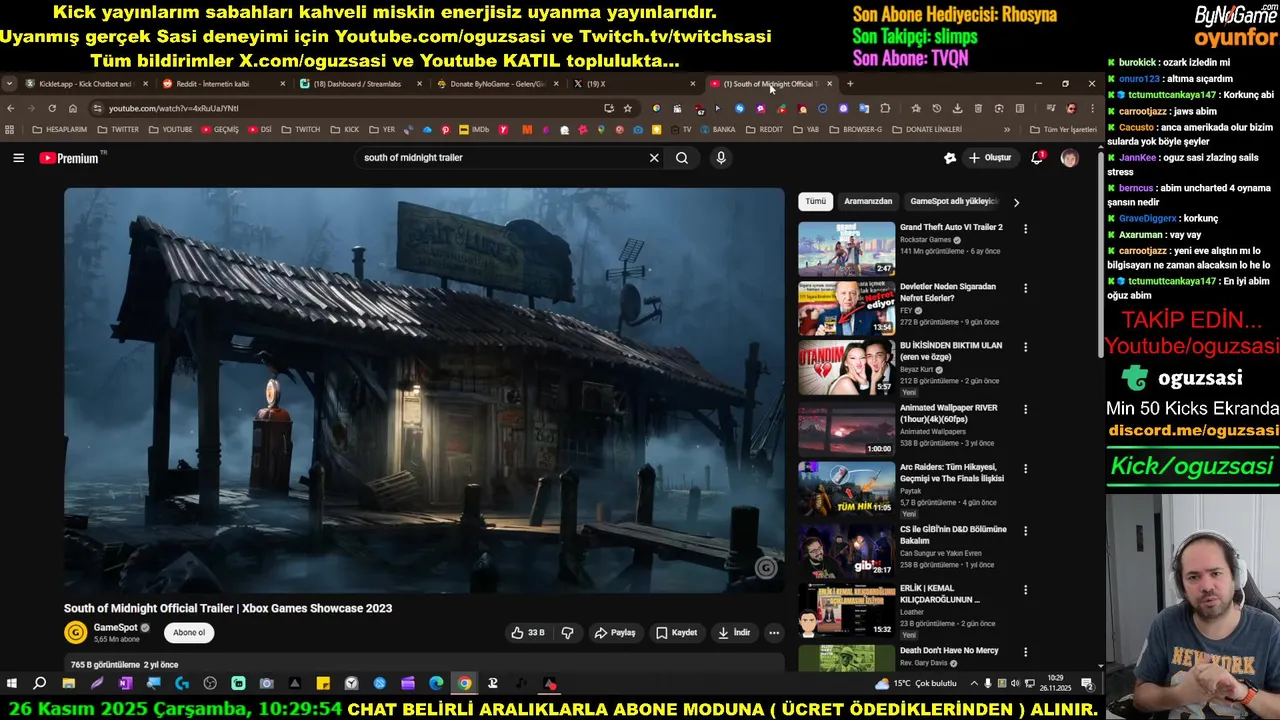Open the YOUTUBE bookmark folder
1280x720 pixels.
click(x=169, y=130)
